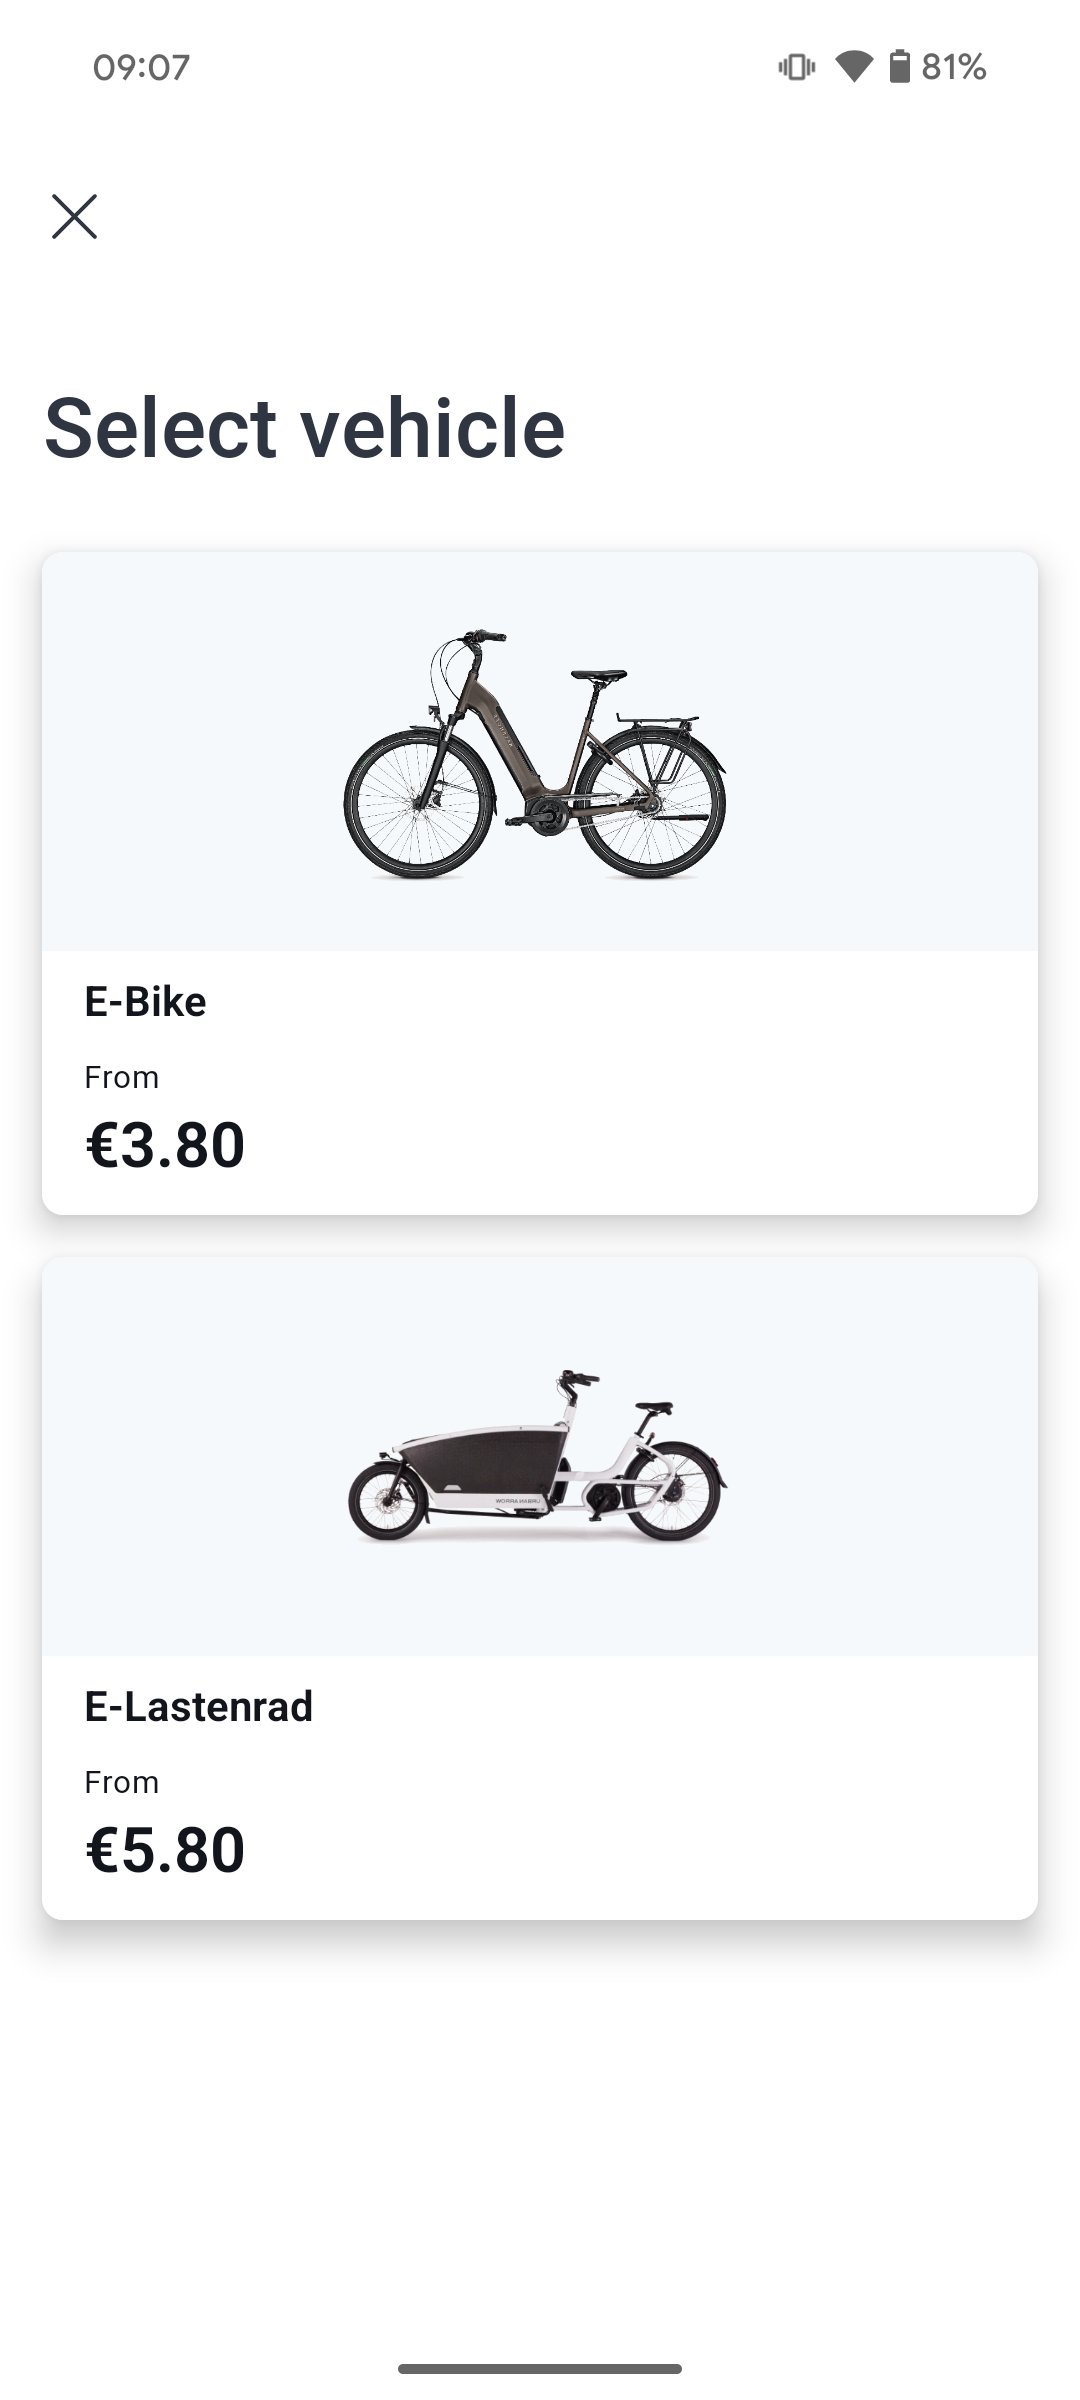Image resolution: width=1080 pixels, height=2400 pixels.
Task: Close the Select vehicle screen
Action: point(75,216)
